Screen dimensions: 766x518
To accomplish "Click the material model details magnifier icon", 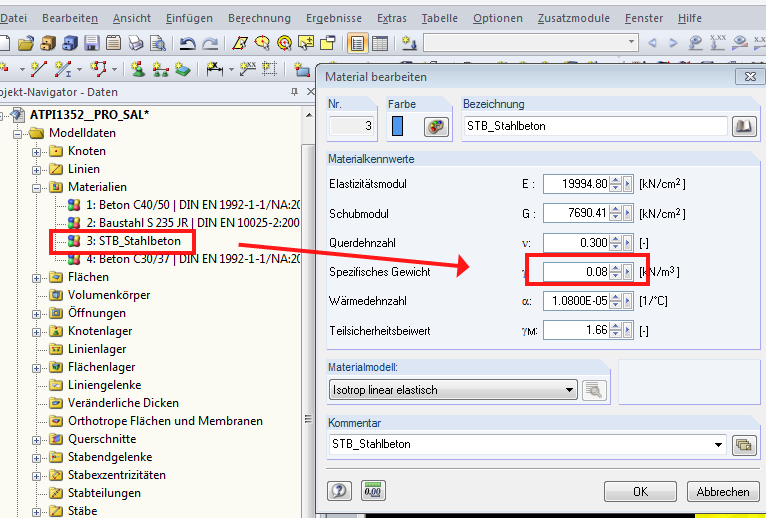I will (x=595, y=390).
